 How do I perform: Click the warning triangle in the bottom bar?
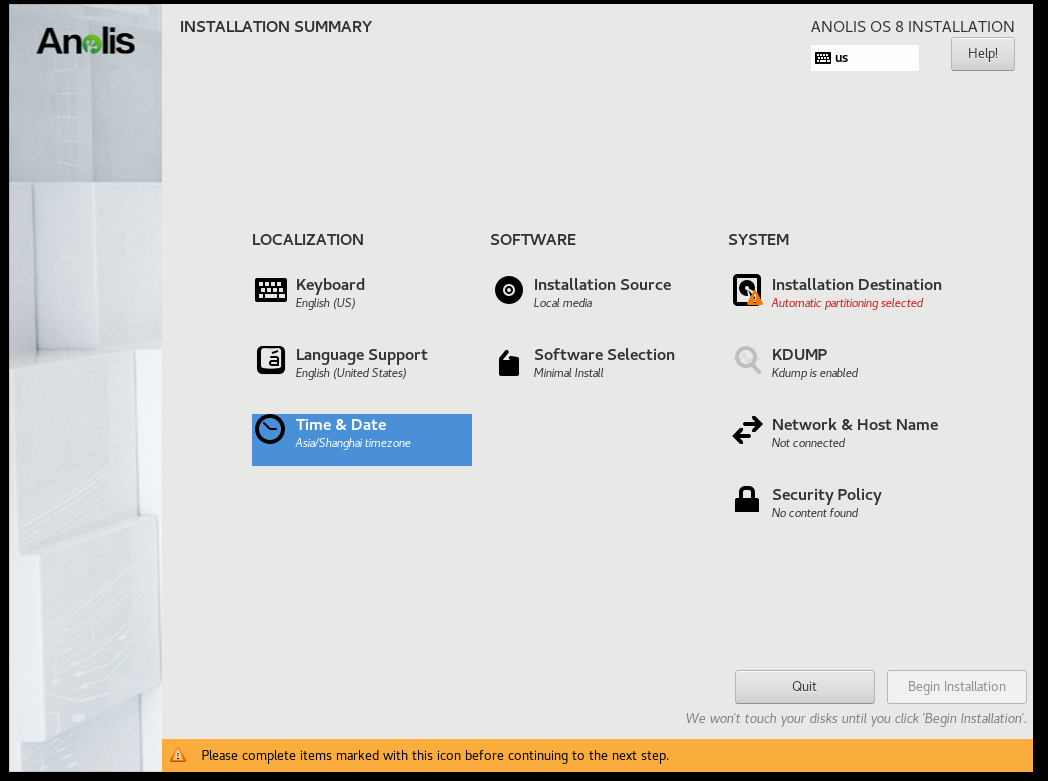click(178, 755)
